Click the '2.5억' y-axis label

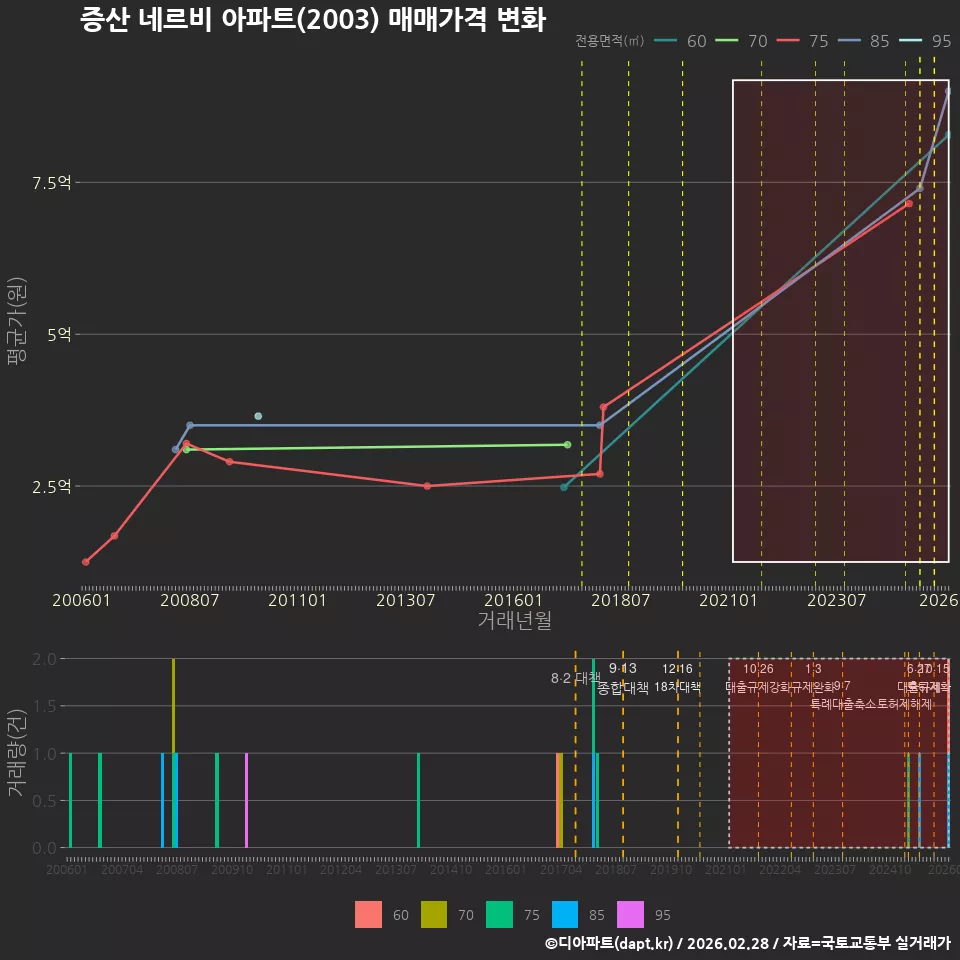click(x=51, y=486)
